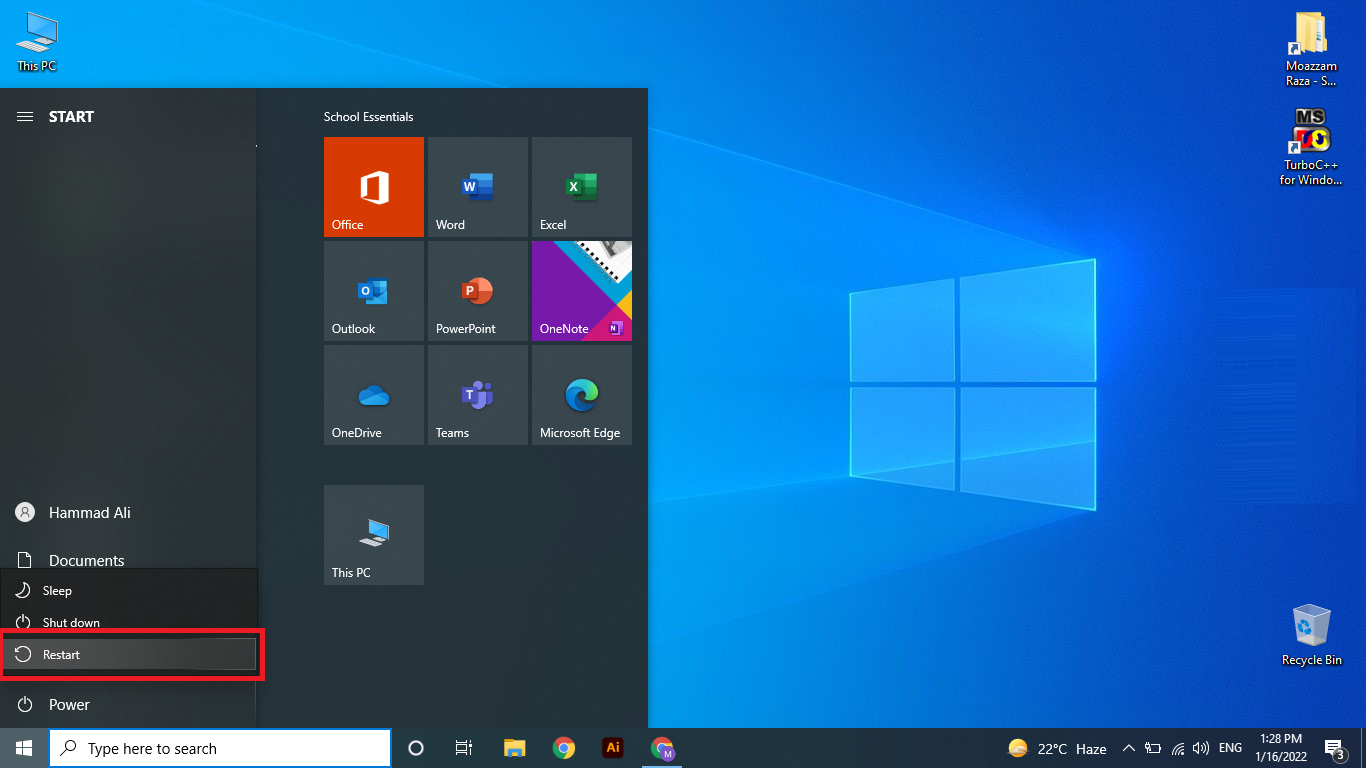Open the OneNote tile

coord(582,291)
